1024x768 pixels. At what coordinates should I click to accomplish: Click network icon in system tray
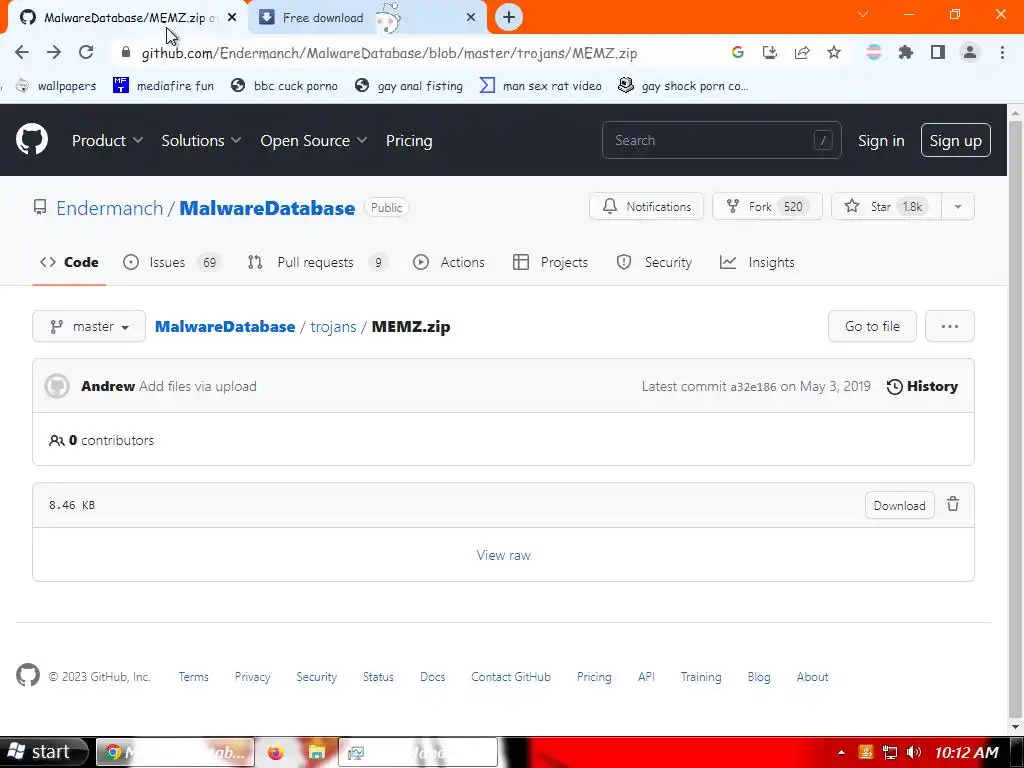(x=889, y=752)
